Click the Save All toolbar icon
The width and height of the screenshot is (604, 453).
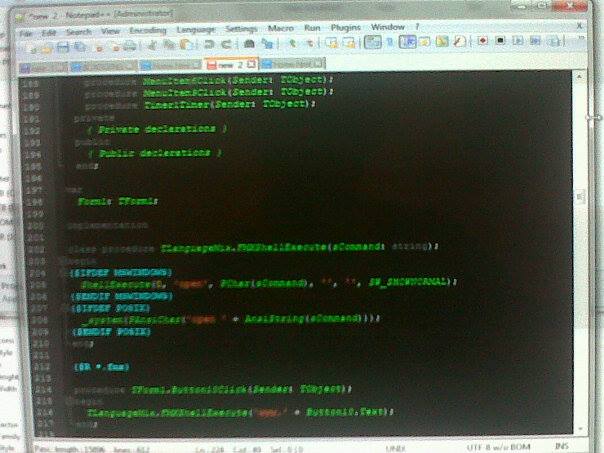[x=80, y=47]
